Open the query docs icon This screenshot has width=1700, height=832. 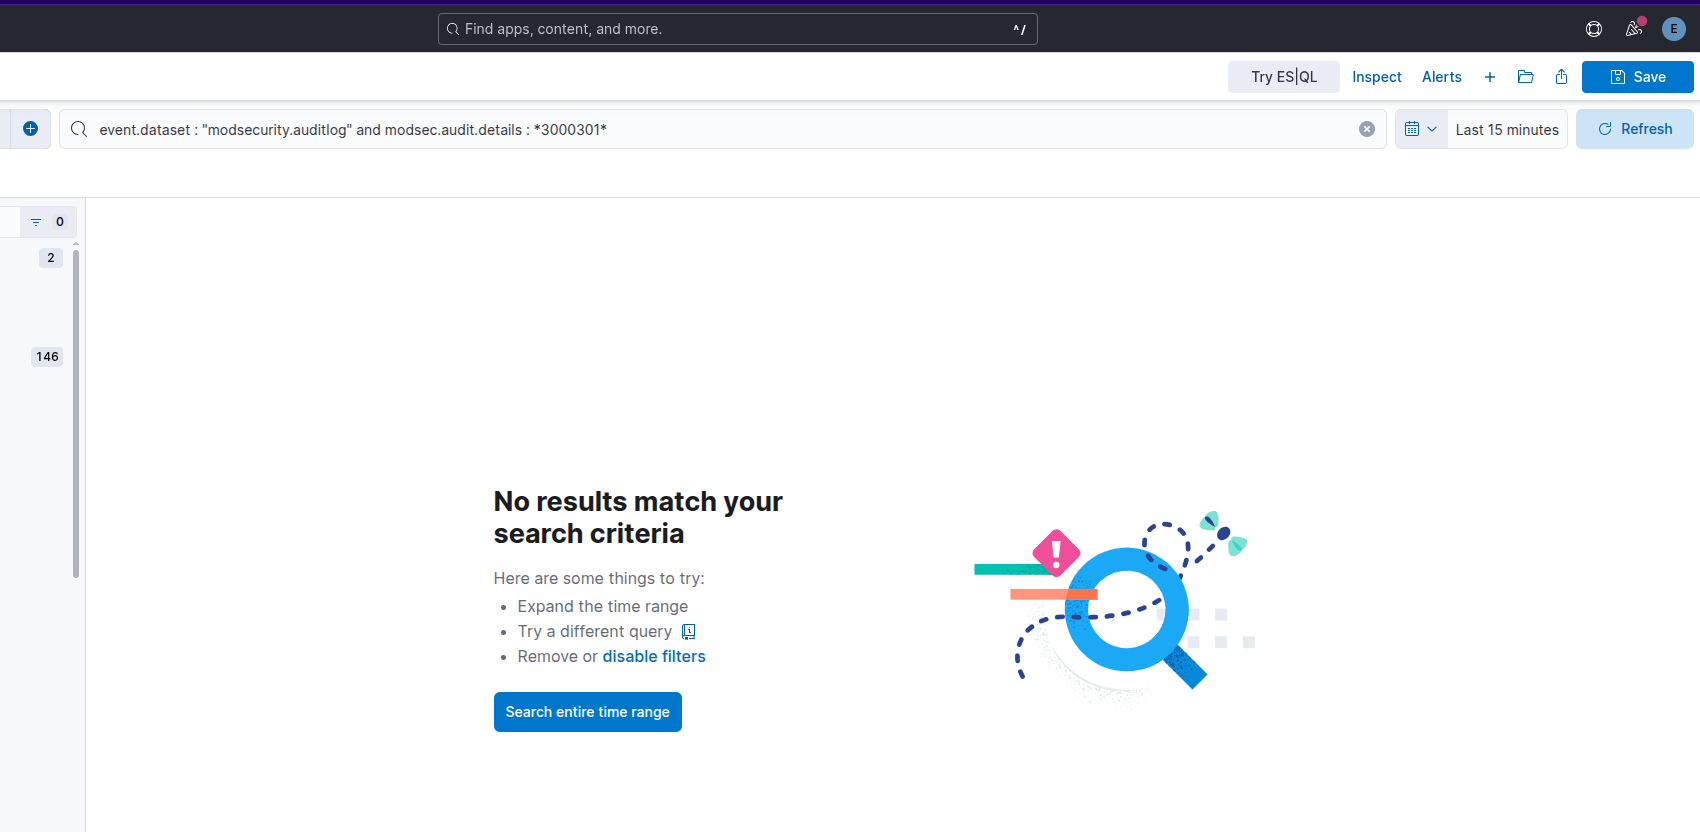coord(689,632)
